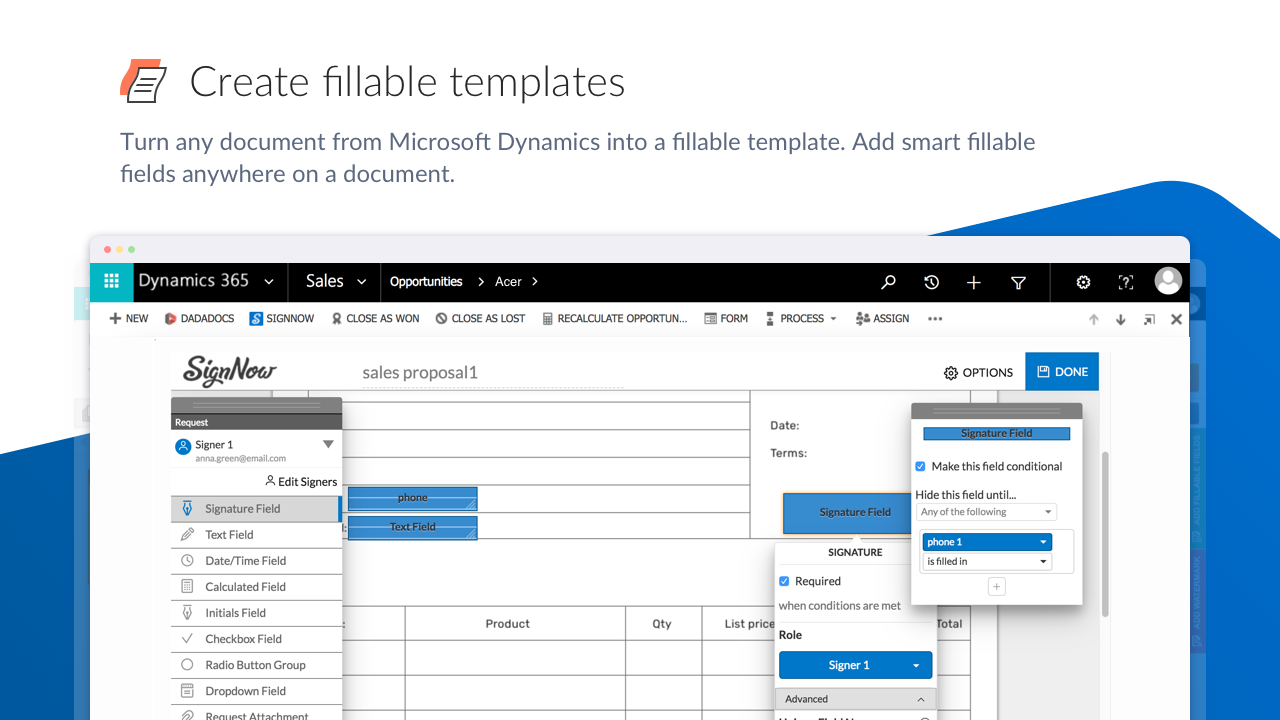Open the Any of the following dropdown
Image resolution: width=1280 pixels, height=720 pixels.
point(986,512)
